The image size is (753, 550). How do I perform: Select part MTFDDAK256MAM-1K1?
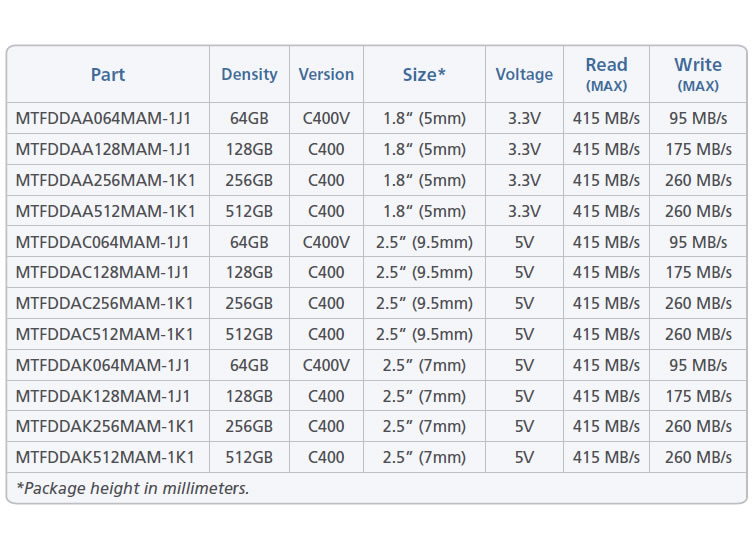(x=105, y=426)
